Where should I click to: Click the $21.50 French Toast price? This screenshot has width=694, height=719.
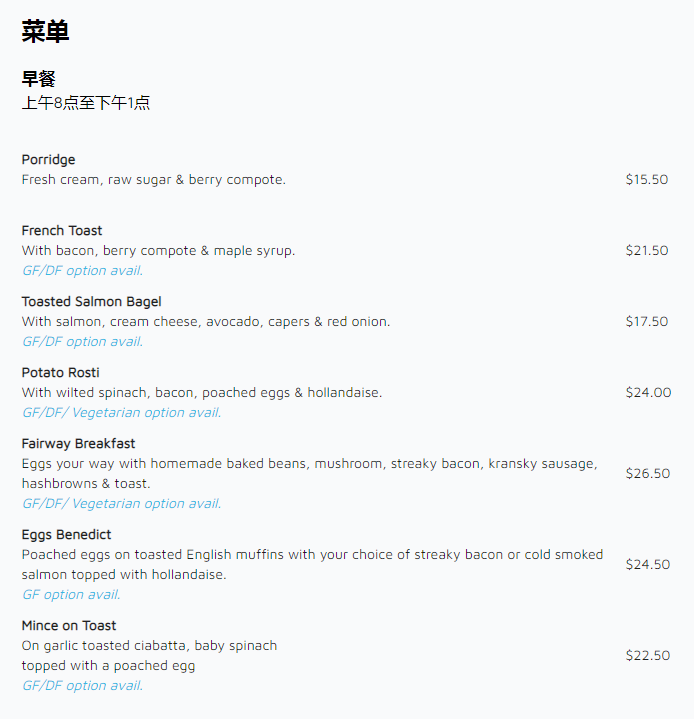tap(647, 251)
